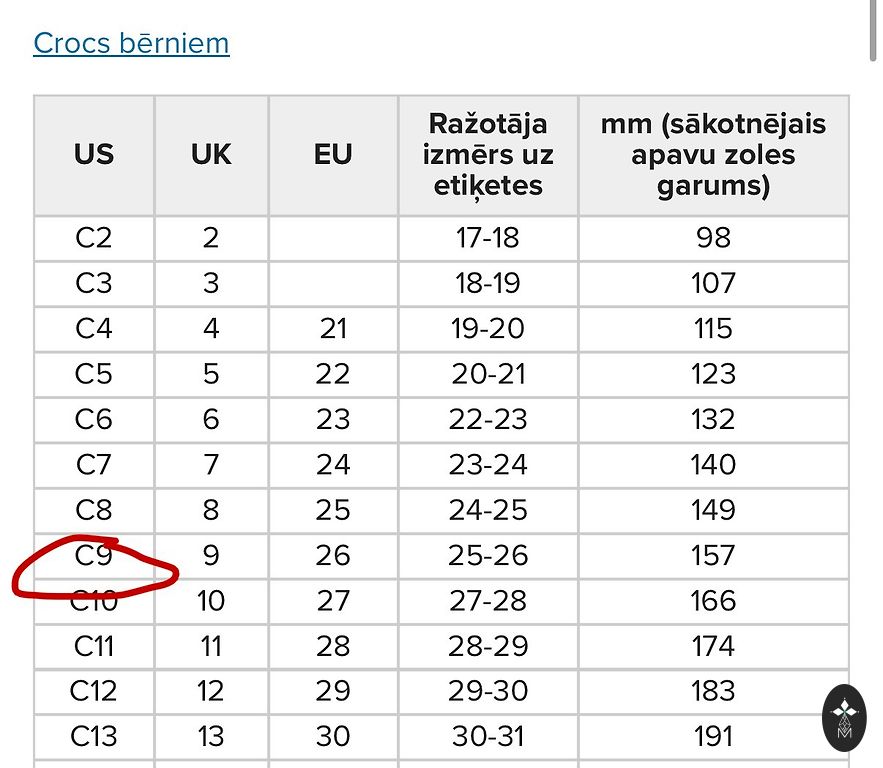
Task: Click the 191 mm sole length cell
Action: (x=713, y=736)
